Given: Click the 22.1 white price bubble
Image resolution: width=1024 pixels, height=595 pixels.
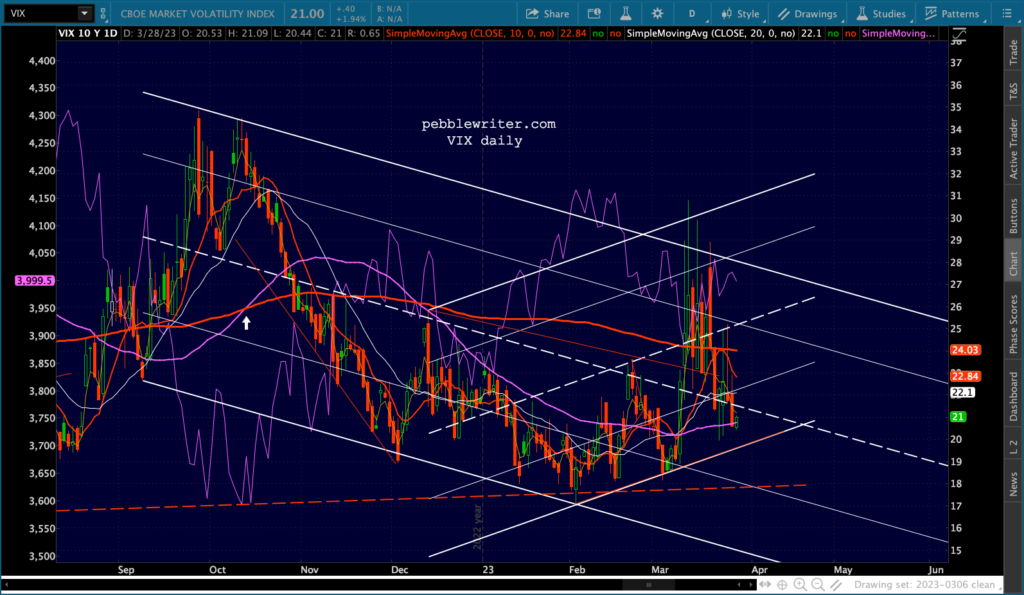Looking at the screenshot, I should point(963,393).
